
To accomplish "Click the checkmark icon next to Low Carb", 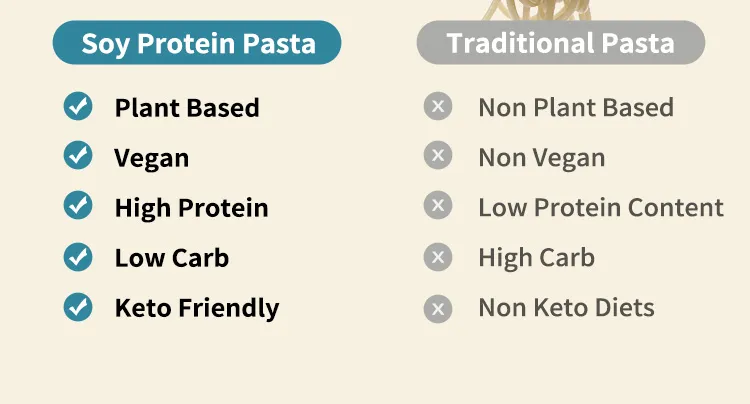I will (x=78, y=257).
